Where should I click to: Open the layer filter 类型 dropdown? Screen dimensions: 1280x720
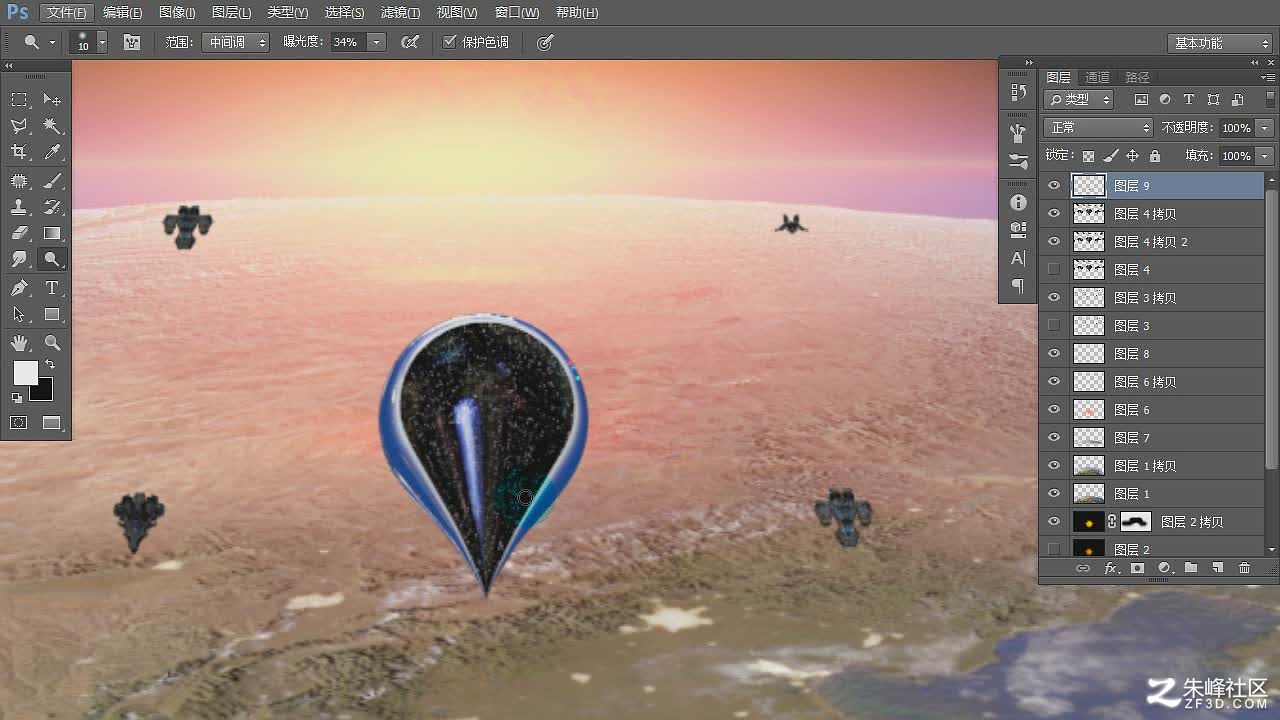coord(1079,99)
